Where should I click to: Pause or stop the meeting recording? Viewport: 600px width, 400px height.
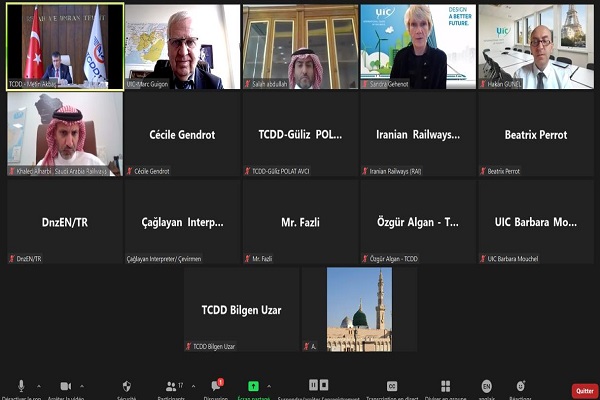tap(319, 386)
